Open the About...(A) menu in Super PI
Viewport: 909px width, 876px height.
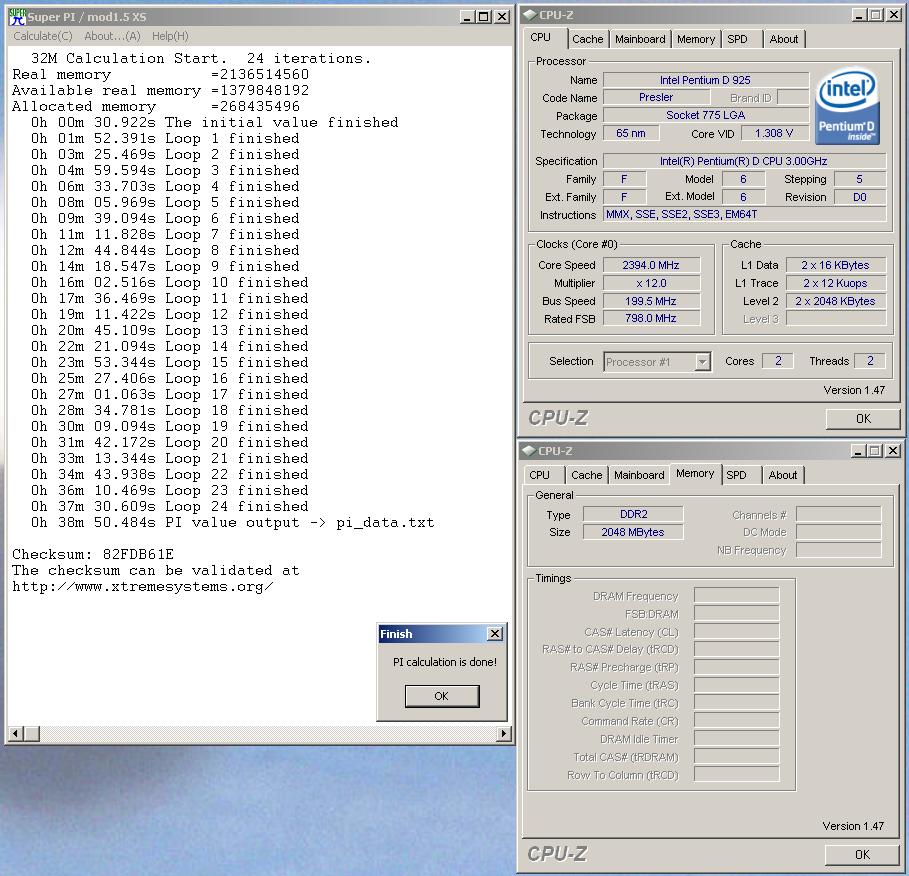point(112,36)
